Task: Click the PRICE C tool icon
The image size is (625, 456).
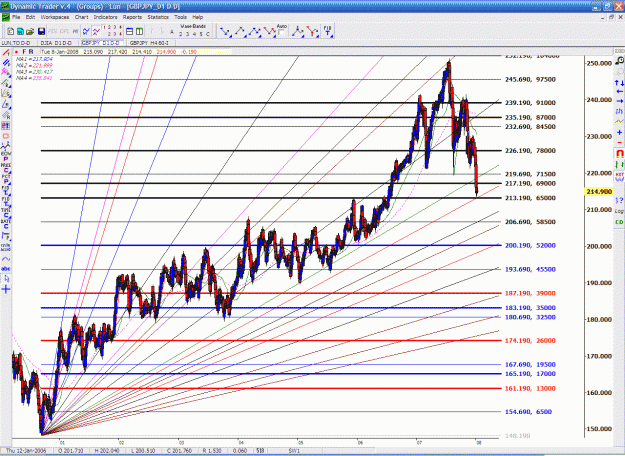Action: click(6, 168)
